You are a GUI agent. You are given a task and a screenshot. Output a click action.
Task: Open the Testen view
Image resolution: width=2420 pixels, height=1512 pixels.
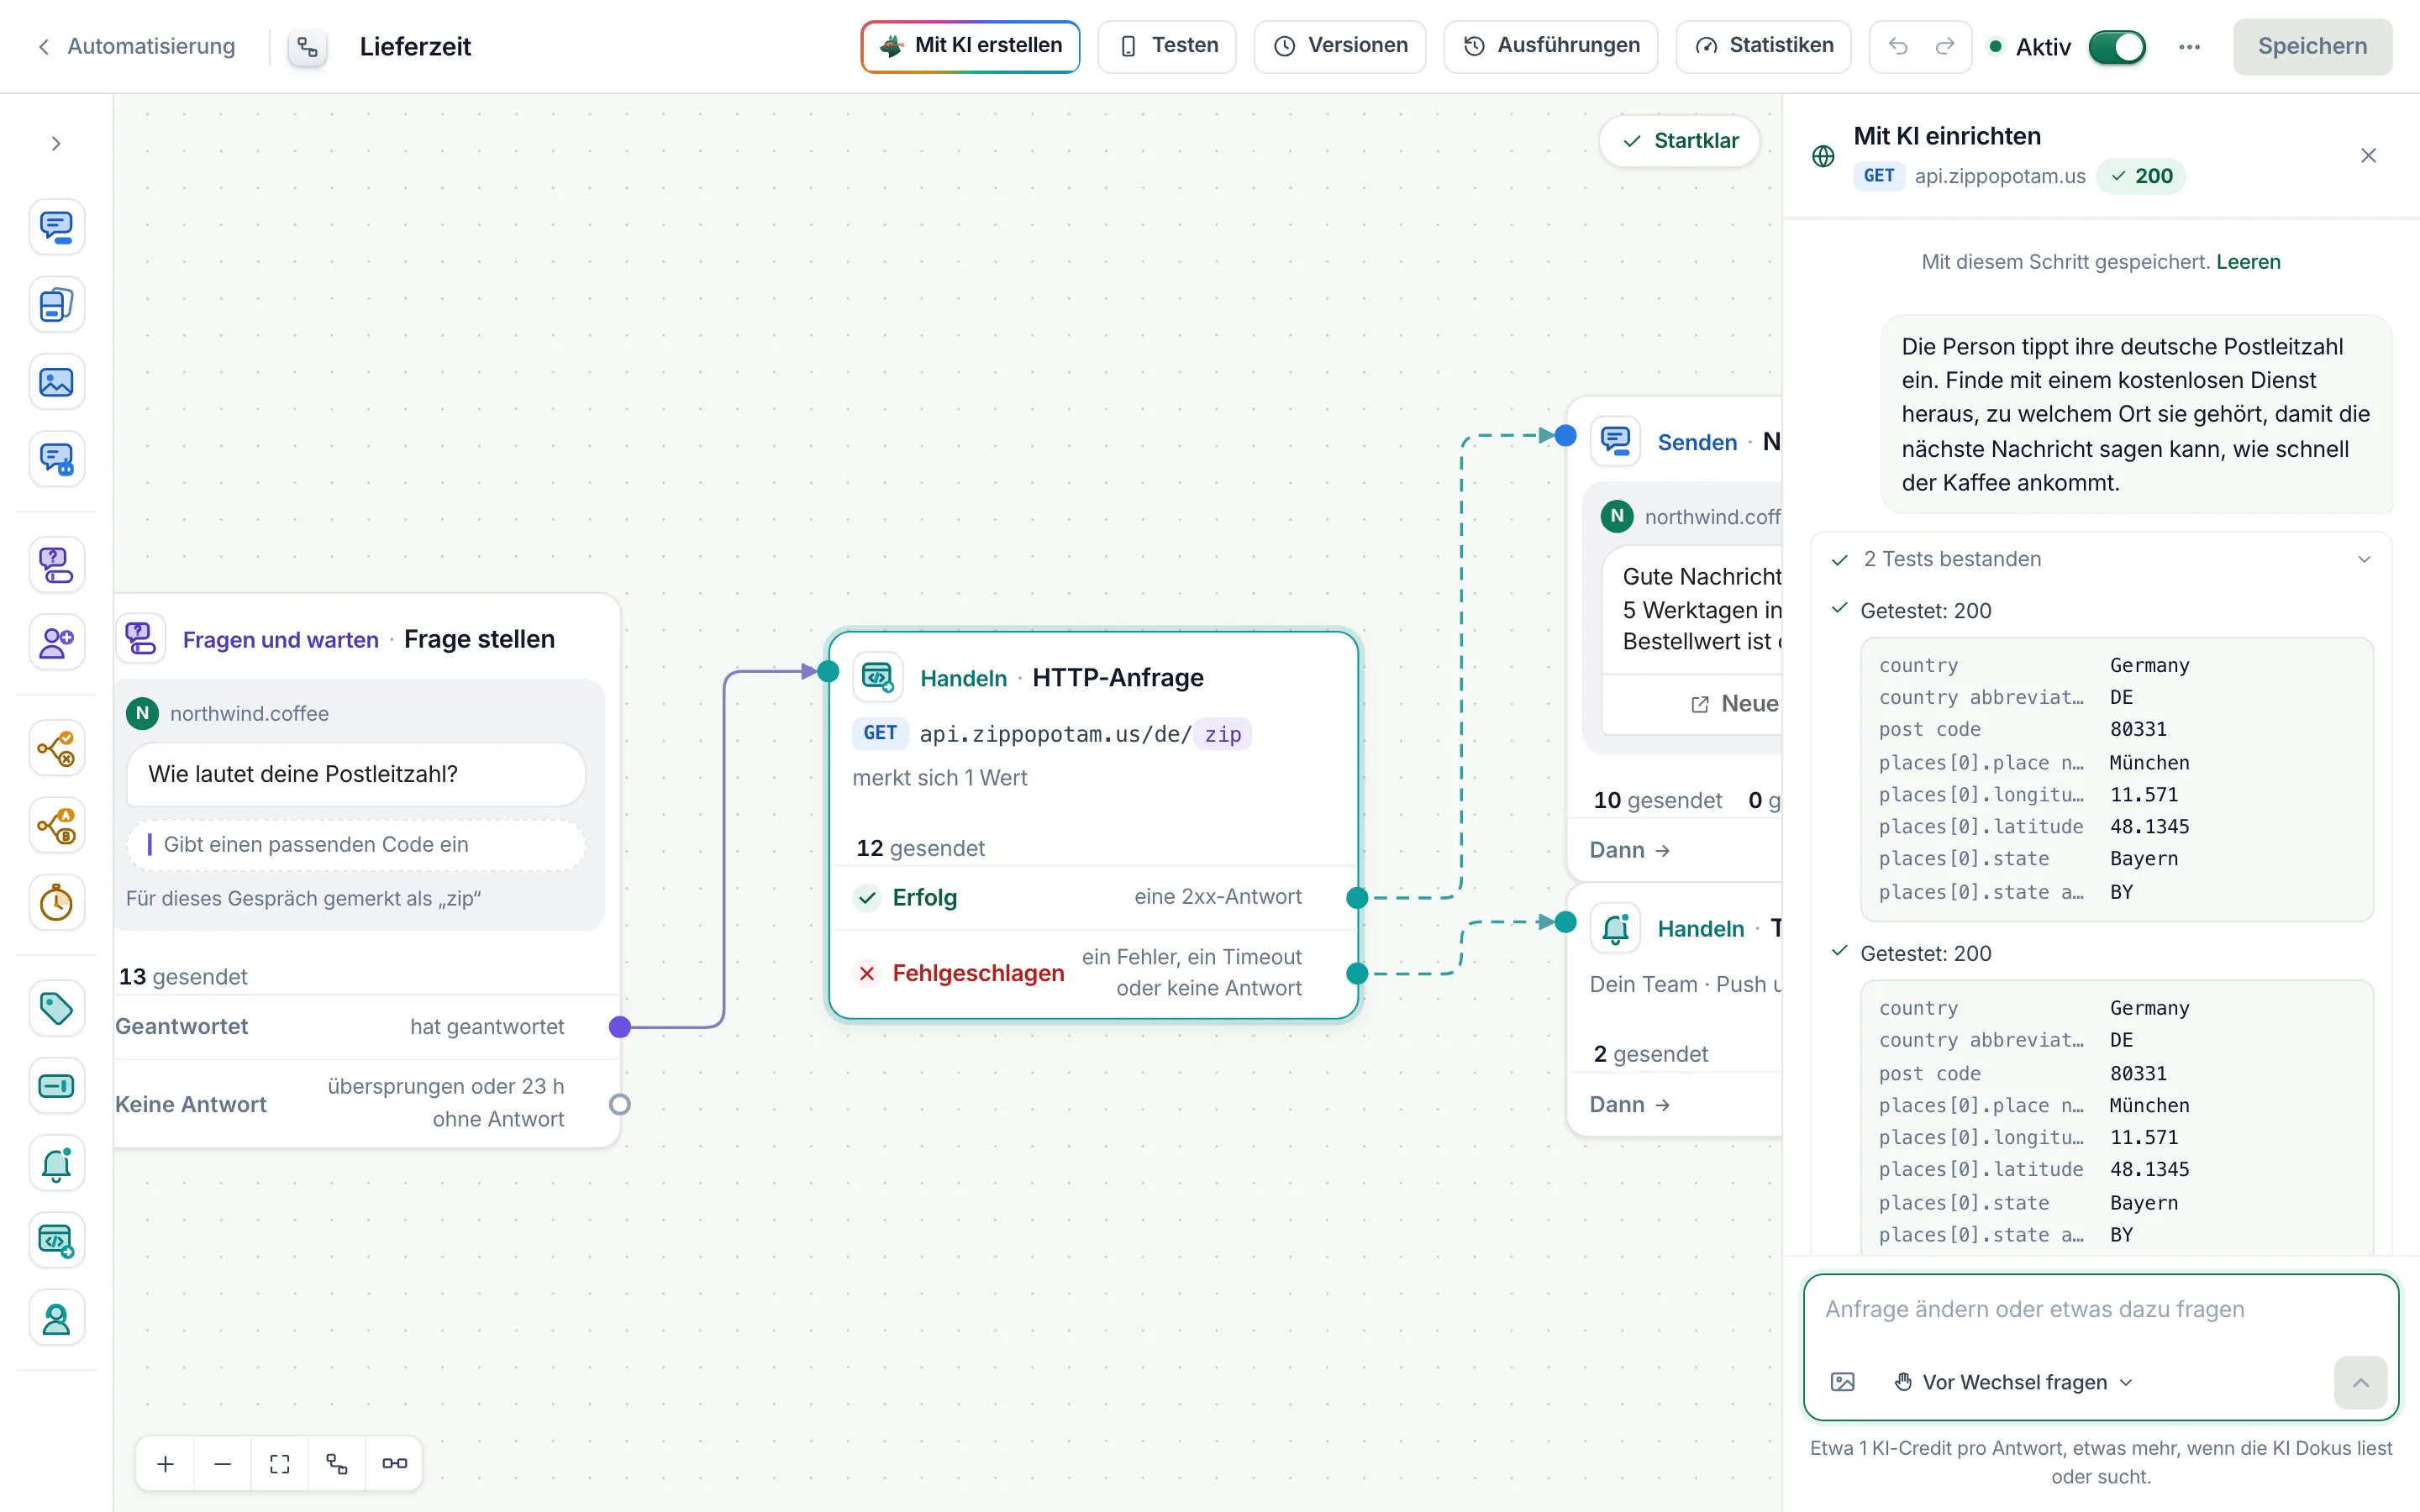[x=1167, y=46]
